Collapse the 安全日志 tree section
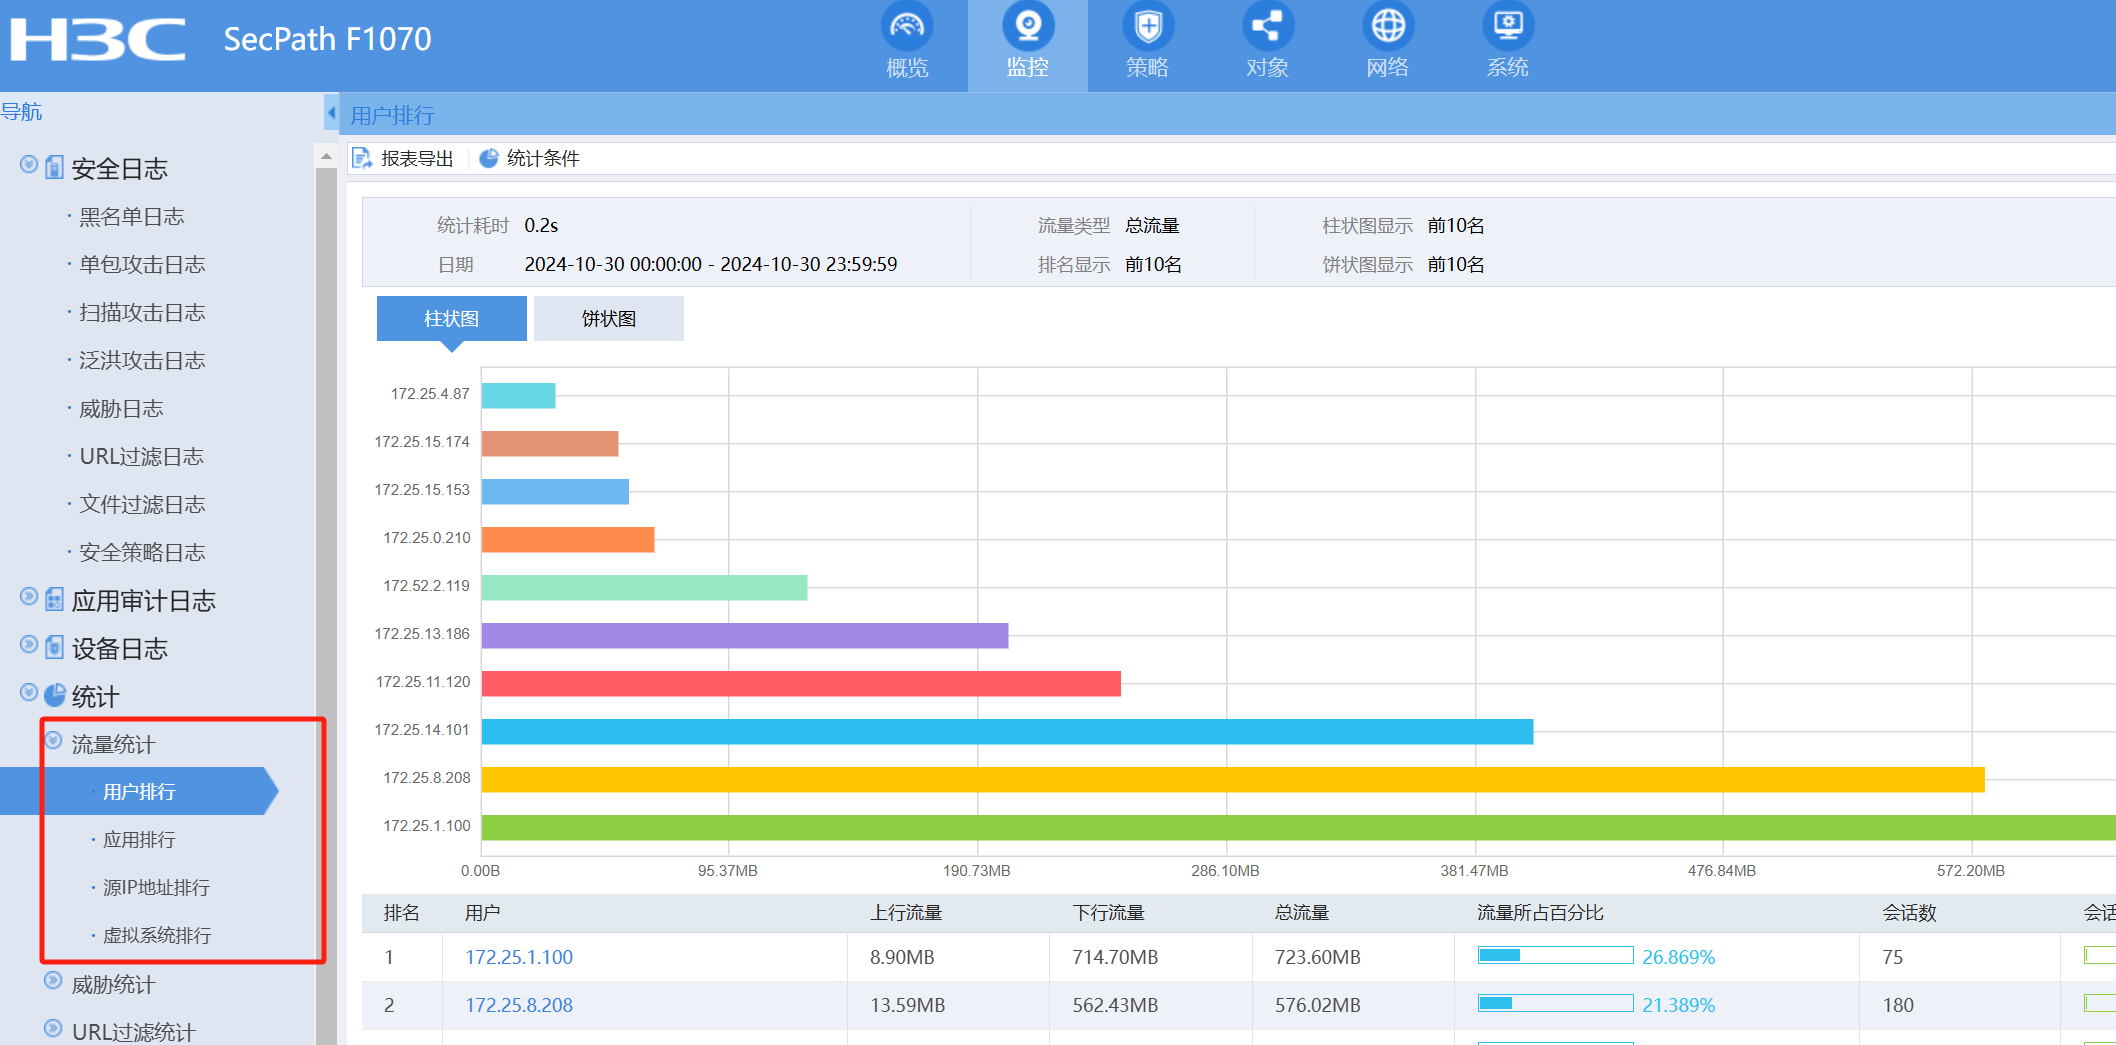Screen dimensions: 2116x1045 click(29, 165)
